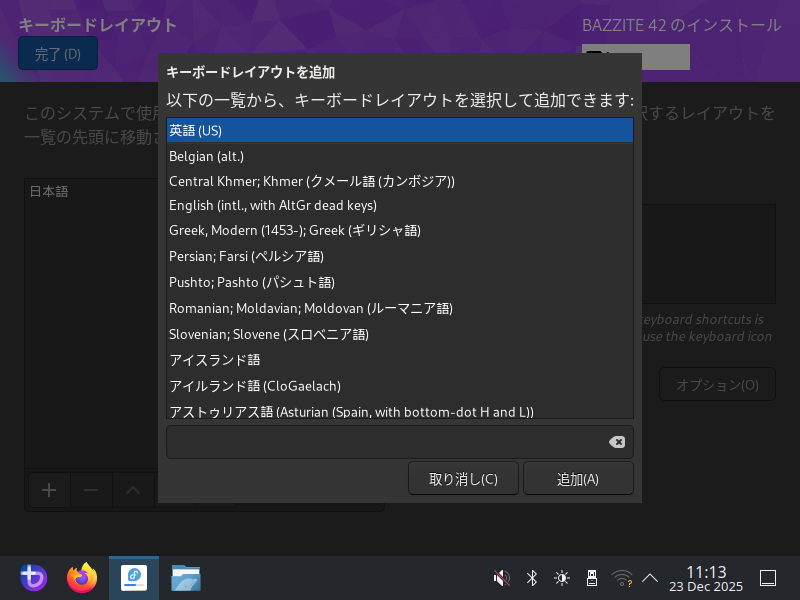Choose Belgian (alt.) from layout list
800x600 pixels.
pos(399,156)
